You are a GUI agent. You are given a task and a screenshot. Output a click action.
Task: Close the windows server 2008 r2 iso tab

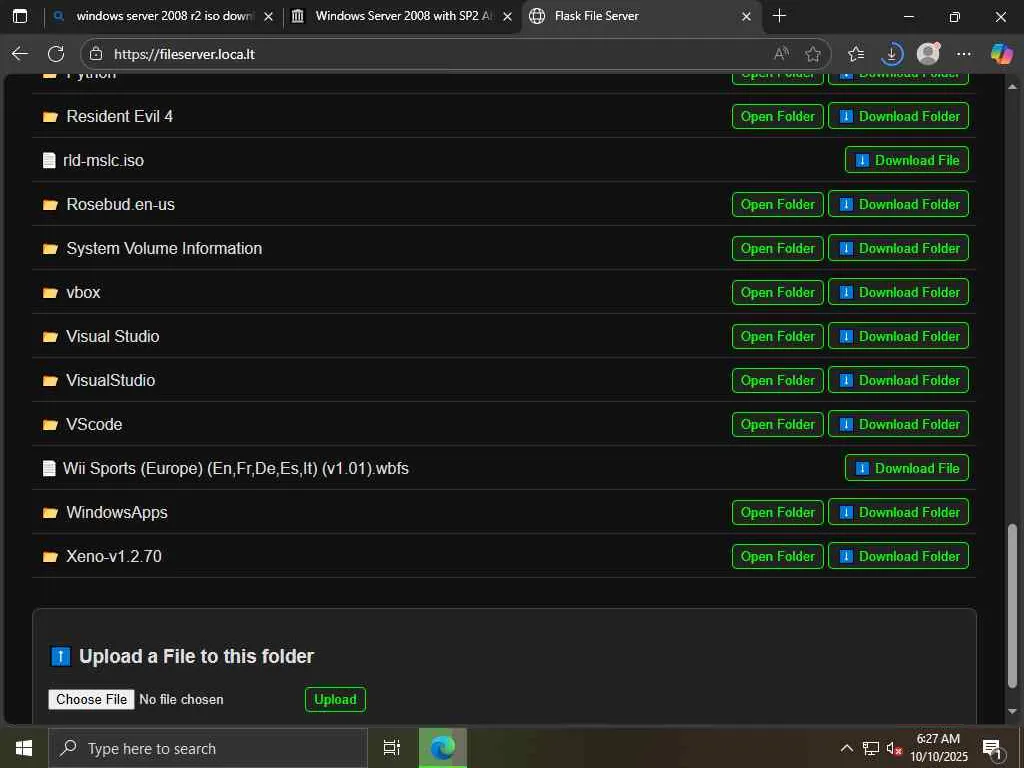(x=268, y=16)
